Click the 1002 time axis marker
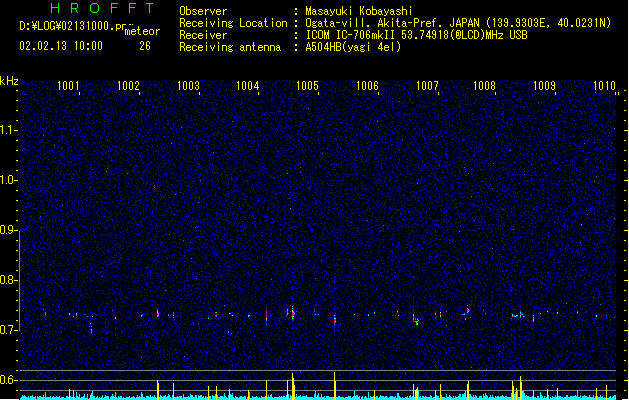 click(128, 85)
